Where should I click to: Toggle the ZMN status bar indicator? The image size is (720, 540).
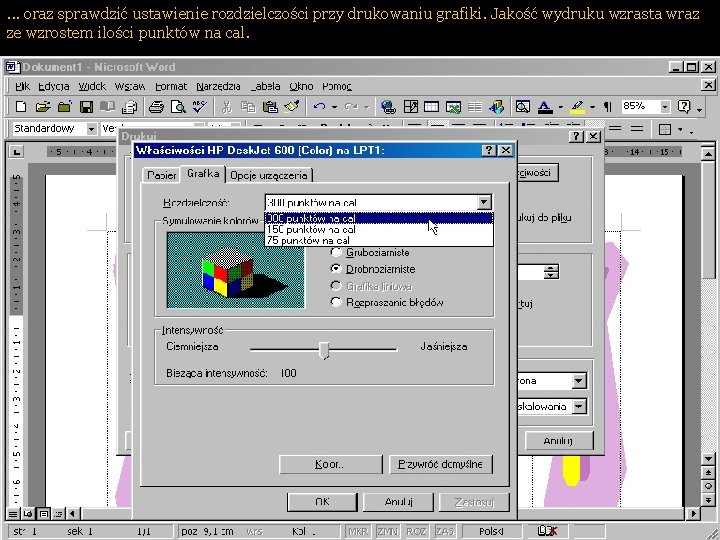(388, 531)
